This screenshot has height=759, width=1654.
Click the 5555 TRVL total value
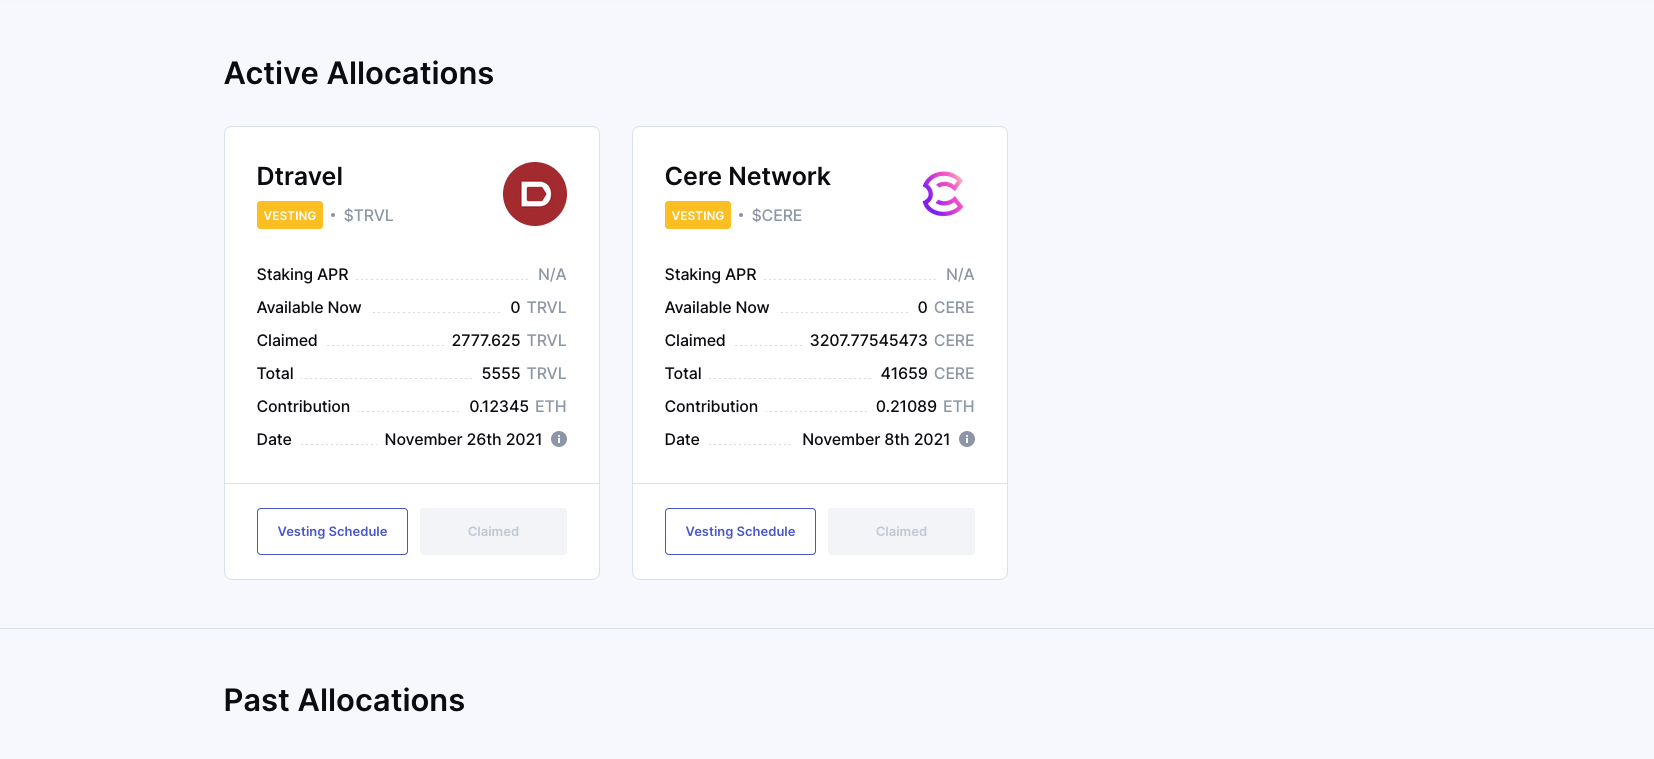523,373
